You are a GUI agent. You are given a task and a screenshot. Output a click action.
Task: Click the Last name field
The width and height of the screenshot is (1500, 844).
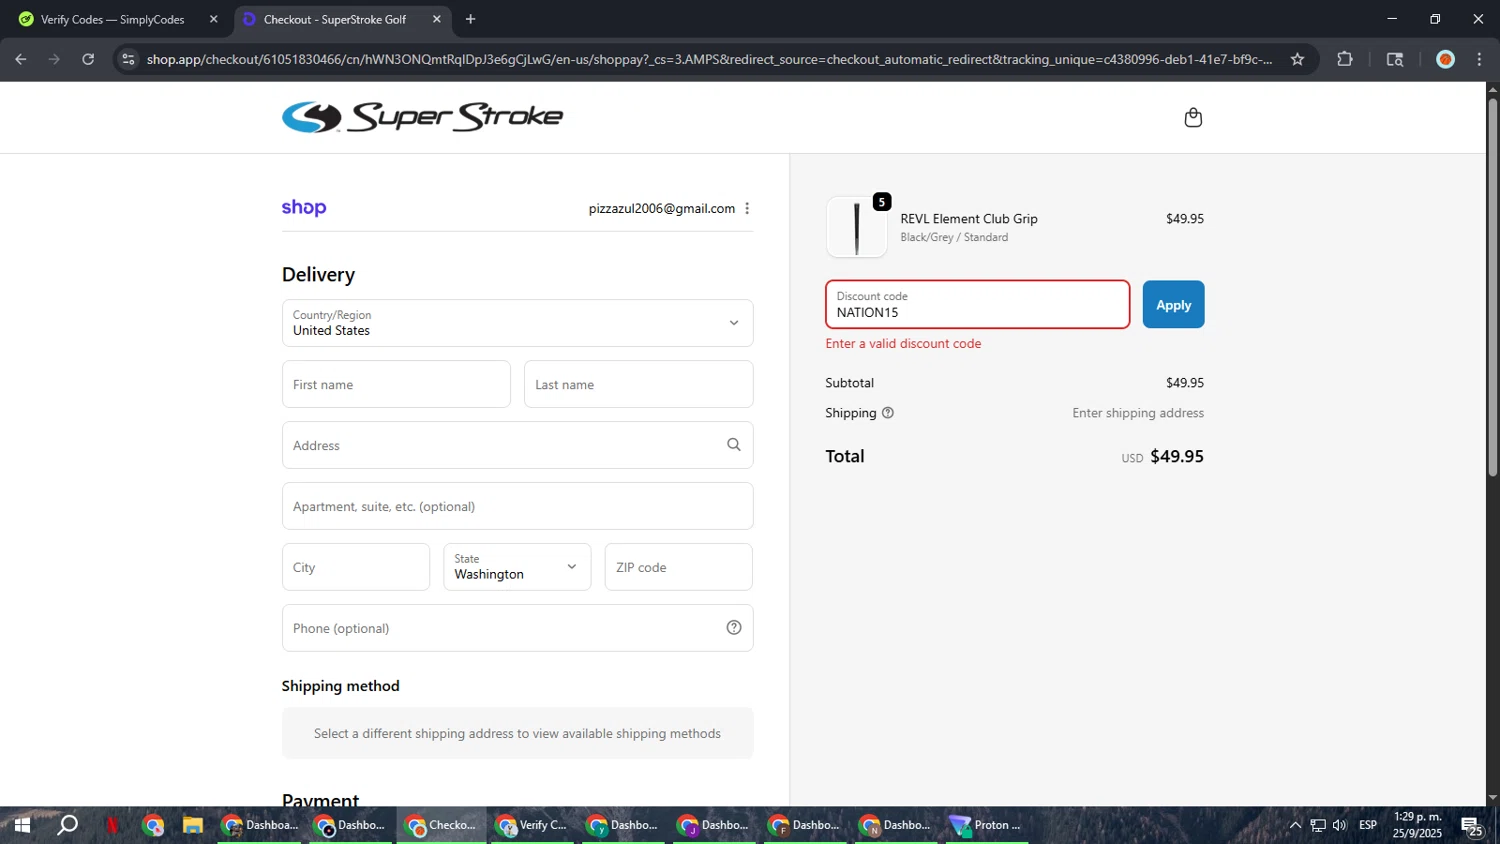[x=638, y=384]
